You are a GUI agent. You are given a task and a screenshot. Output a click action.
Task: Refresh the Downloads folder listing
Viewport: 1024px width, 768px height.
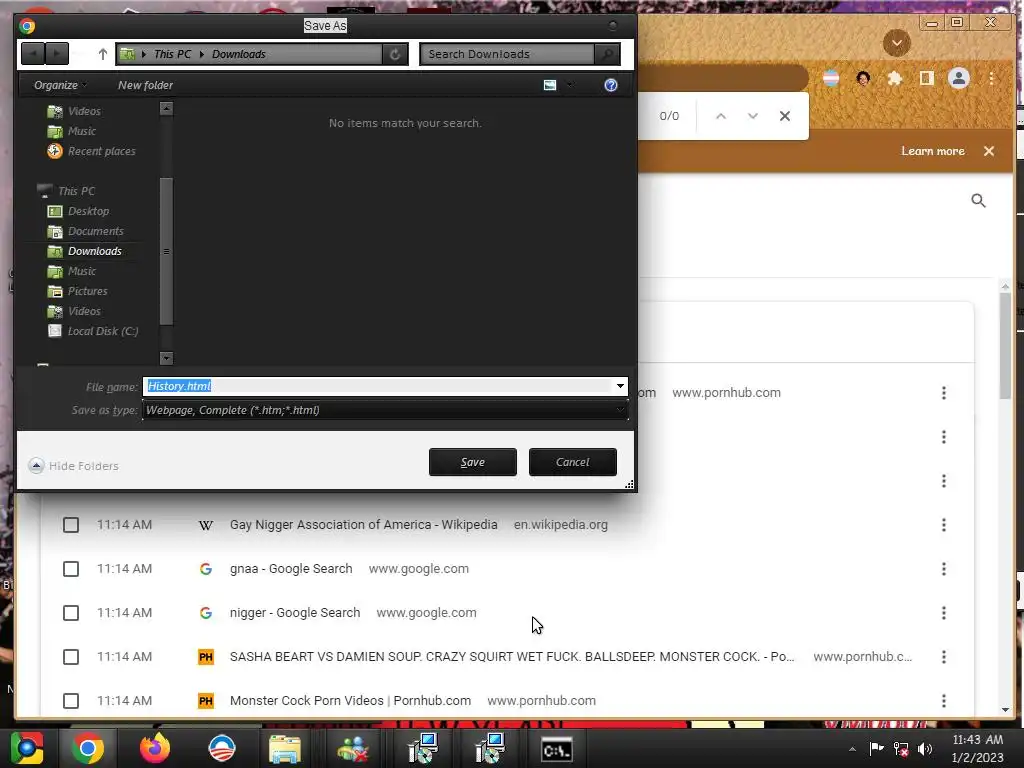395,54
